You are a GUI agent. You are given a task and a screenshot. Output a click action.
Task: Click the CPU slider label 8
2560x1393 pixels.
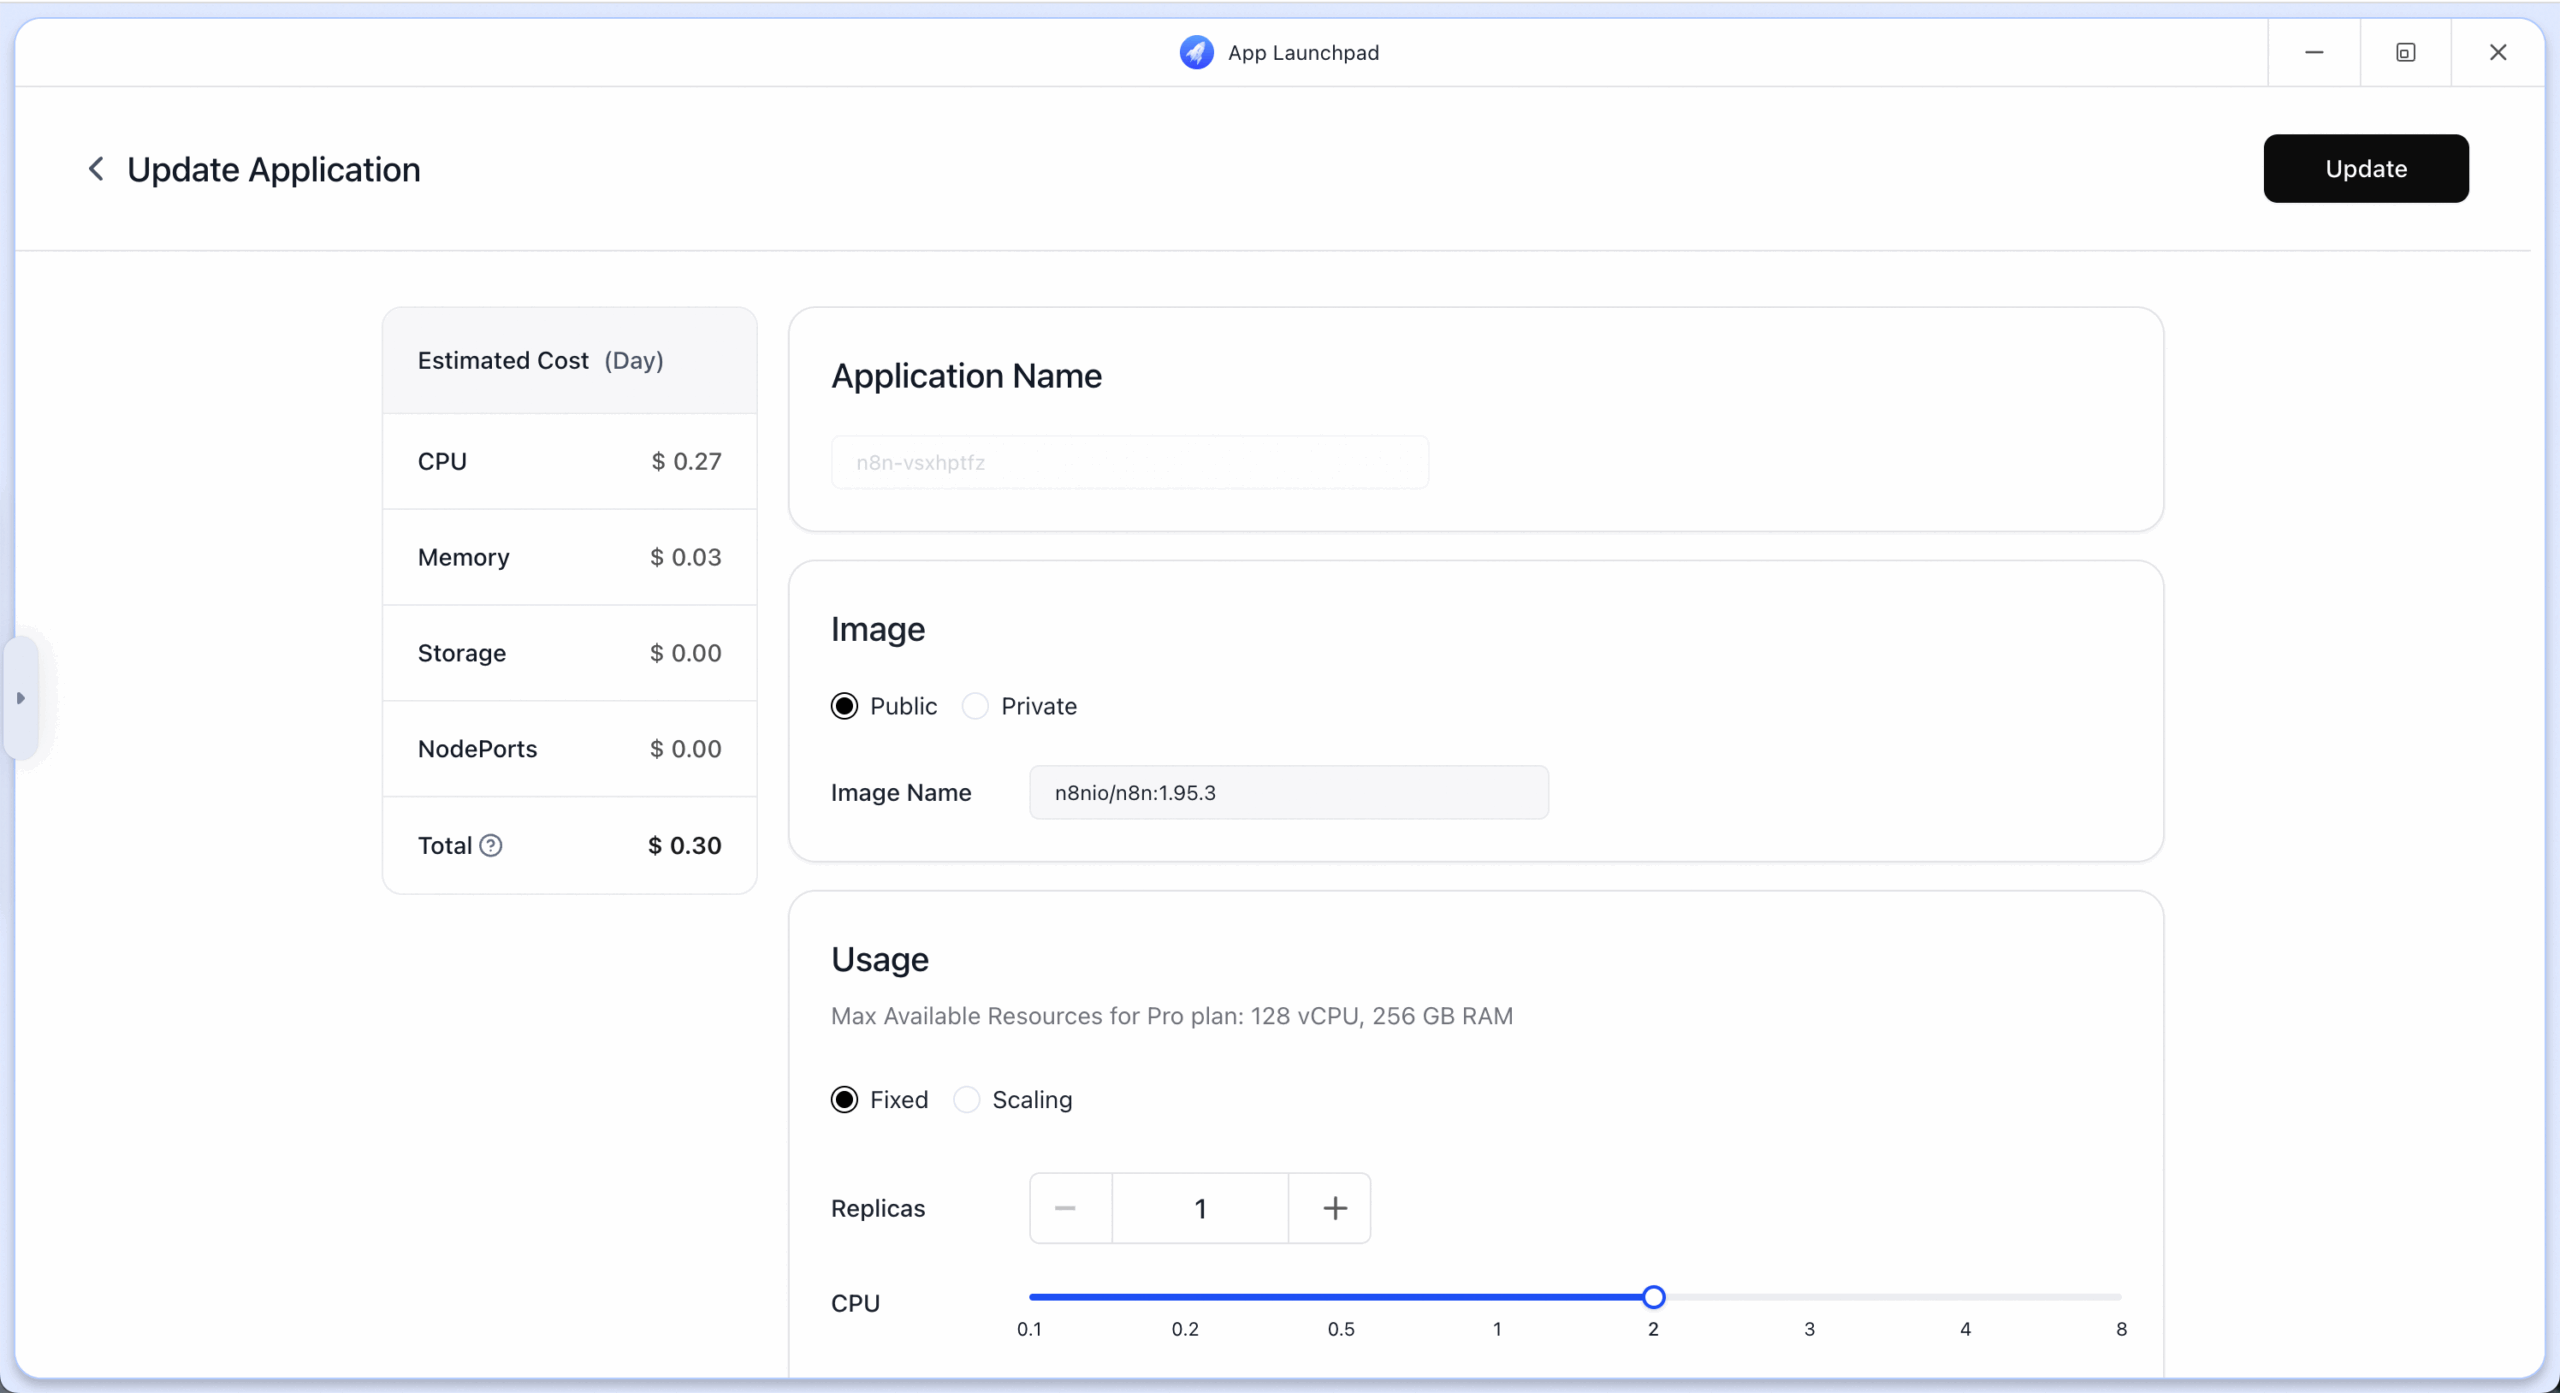pyautogui.click(x=2121, y=1329)
